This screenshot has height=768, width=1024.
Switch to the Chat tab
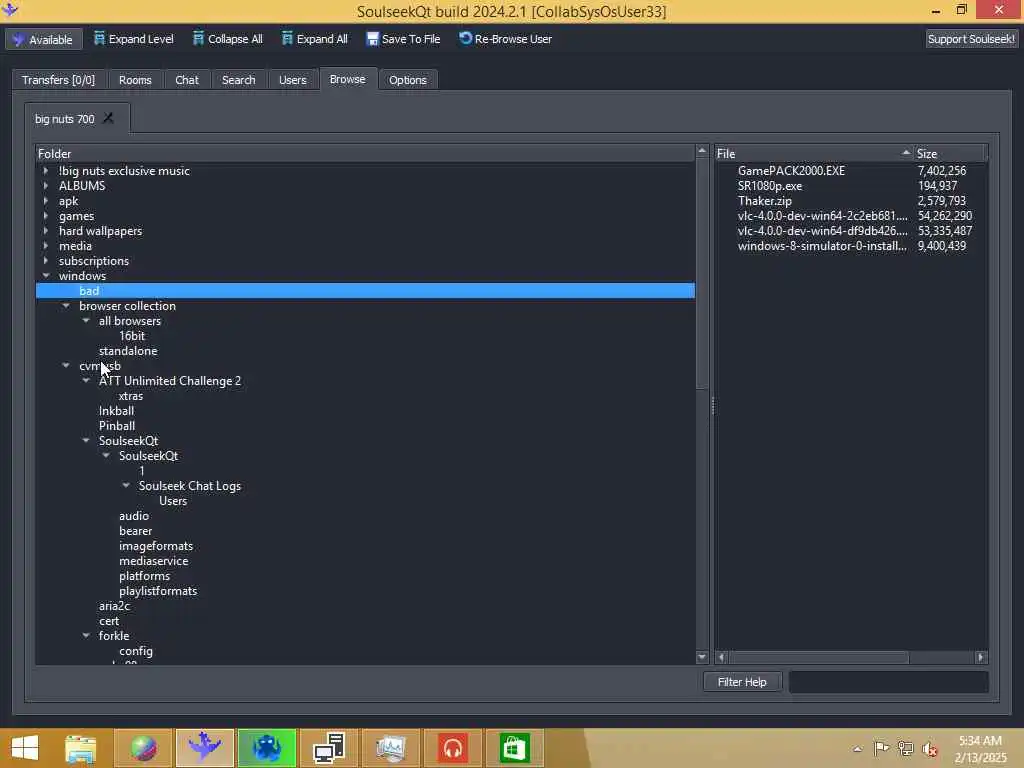187,80
